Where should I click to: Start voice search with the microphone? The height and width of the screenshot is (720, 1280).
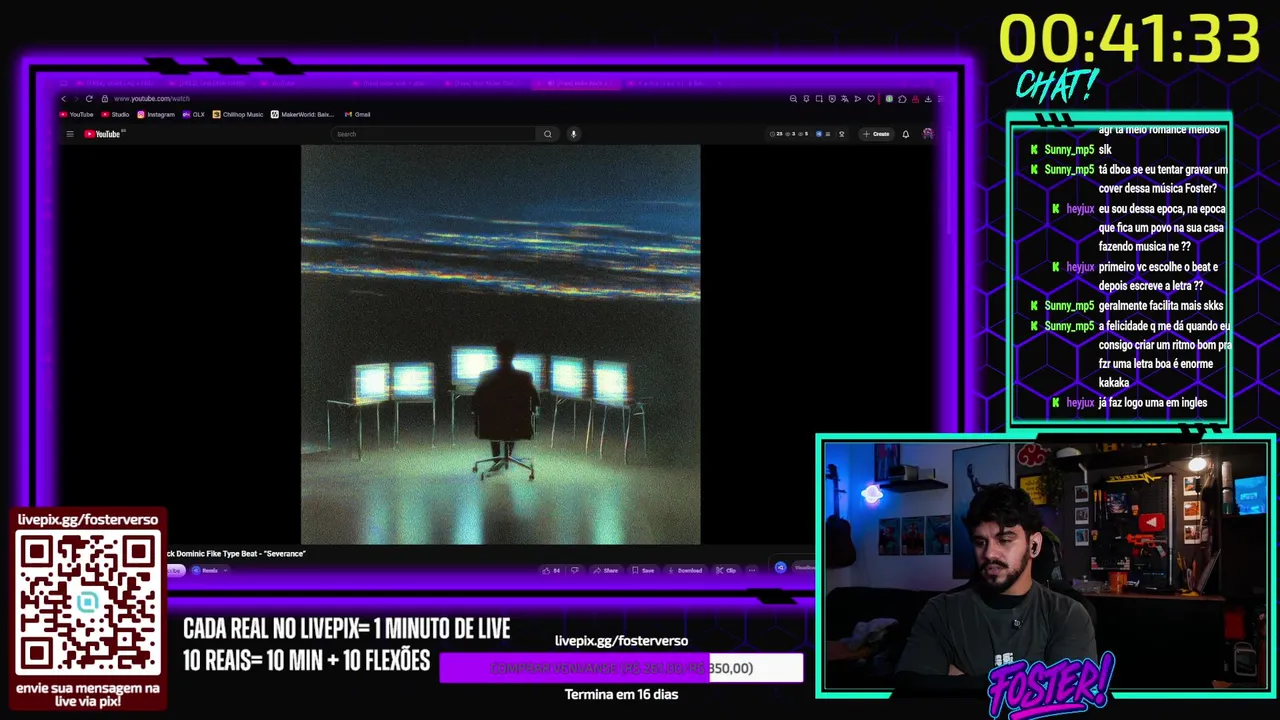(573, 134)
